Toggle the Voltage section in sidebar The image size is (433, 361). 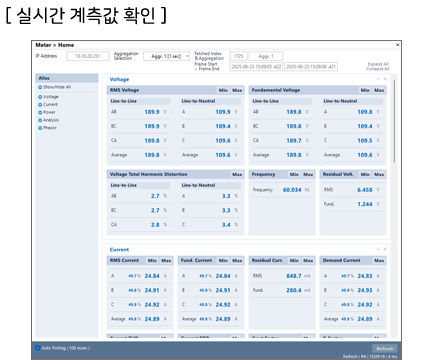pos(40,97)
